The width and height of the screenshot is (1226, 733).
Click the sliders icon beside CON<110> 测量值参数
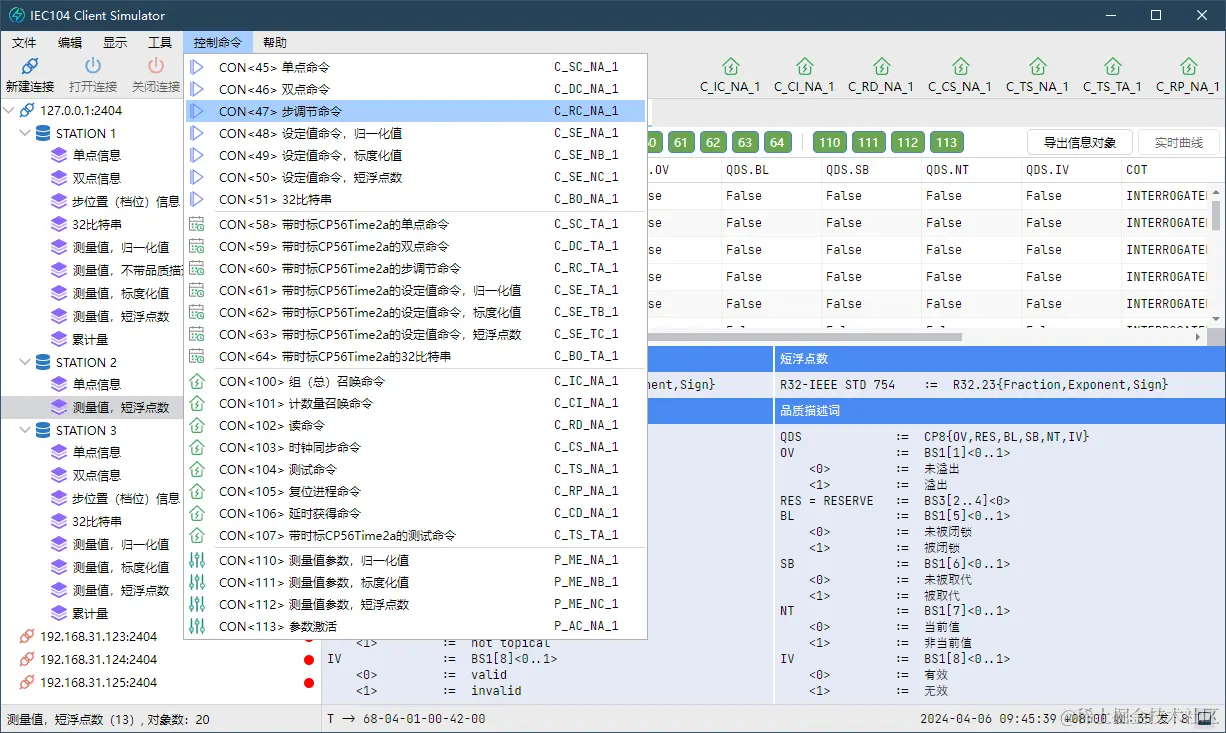pos(197,560)
